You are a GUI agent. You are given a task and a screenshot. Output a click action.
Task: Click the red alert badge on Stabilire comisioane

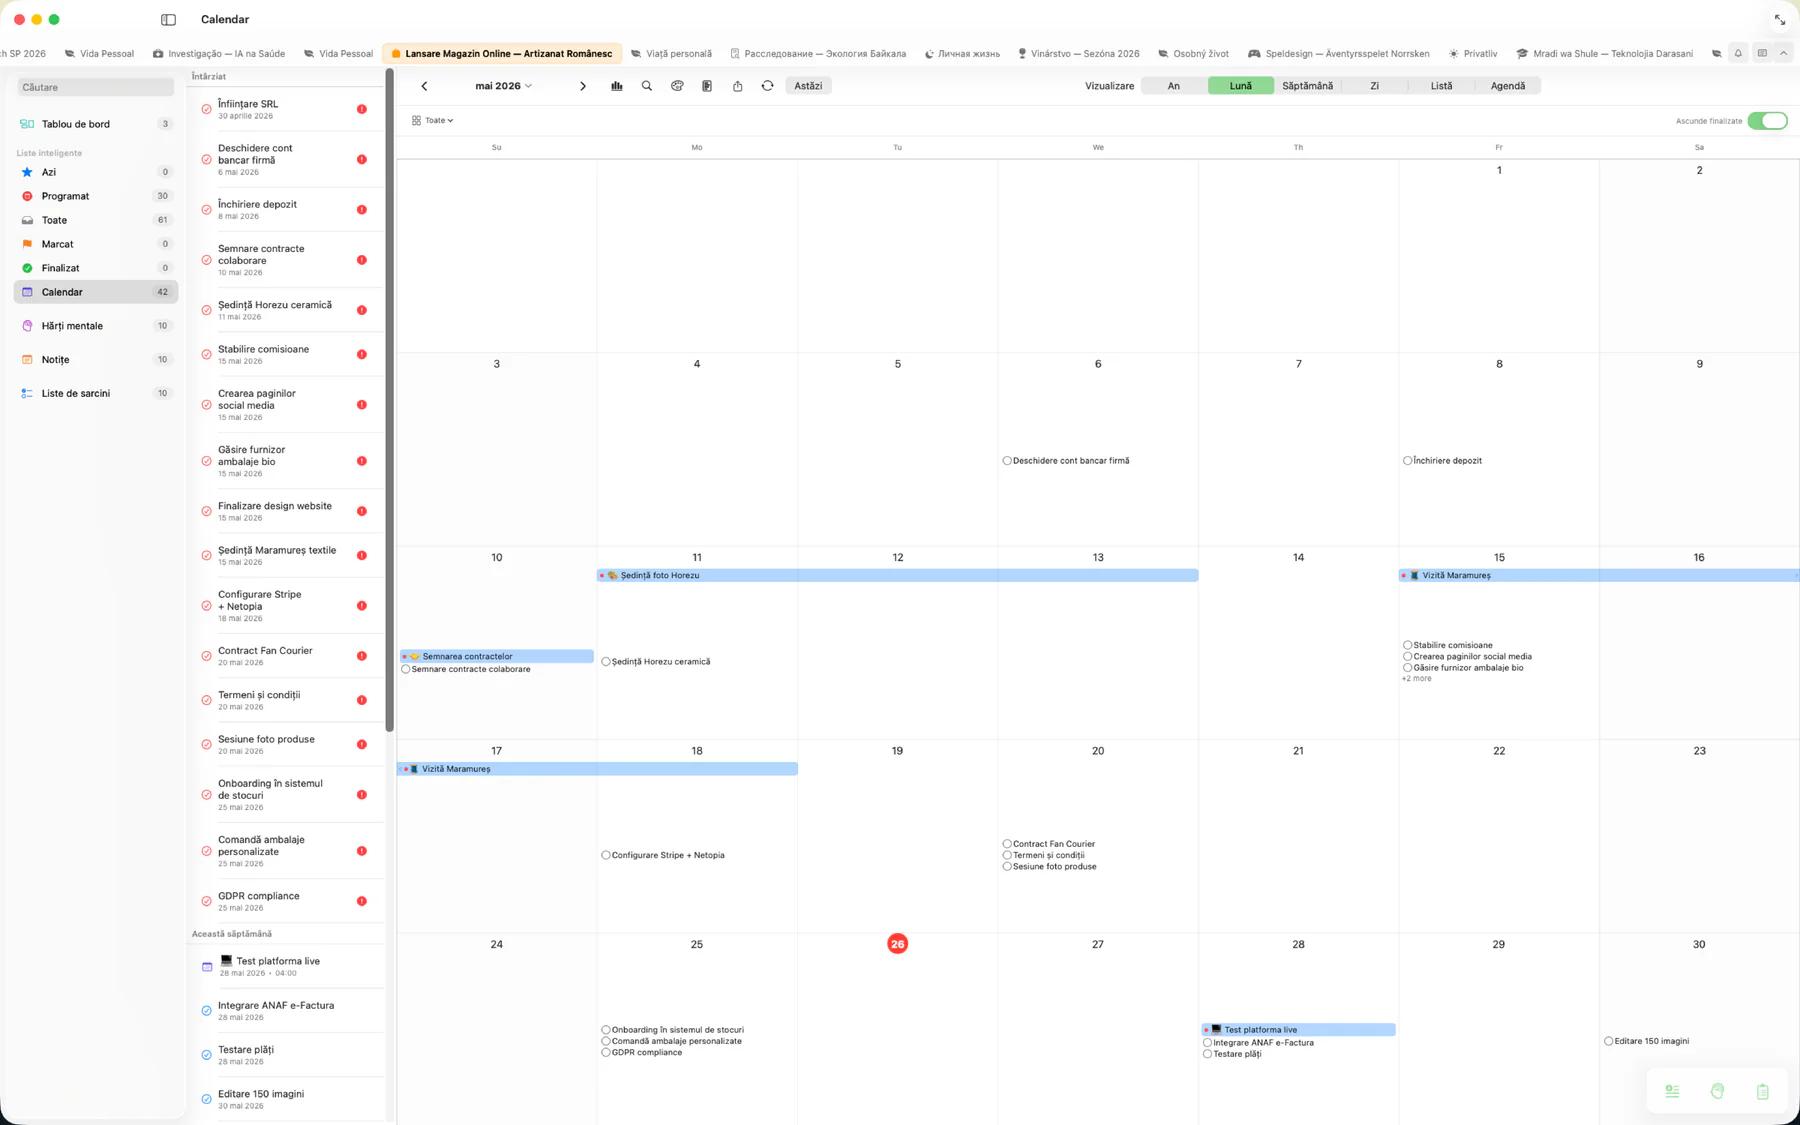pyautogui.click(x=362, y=355)
